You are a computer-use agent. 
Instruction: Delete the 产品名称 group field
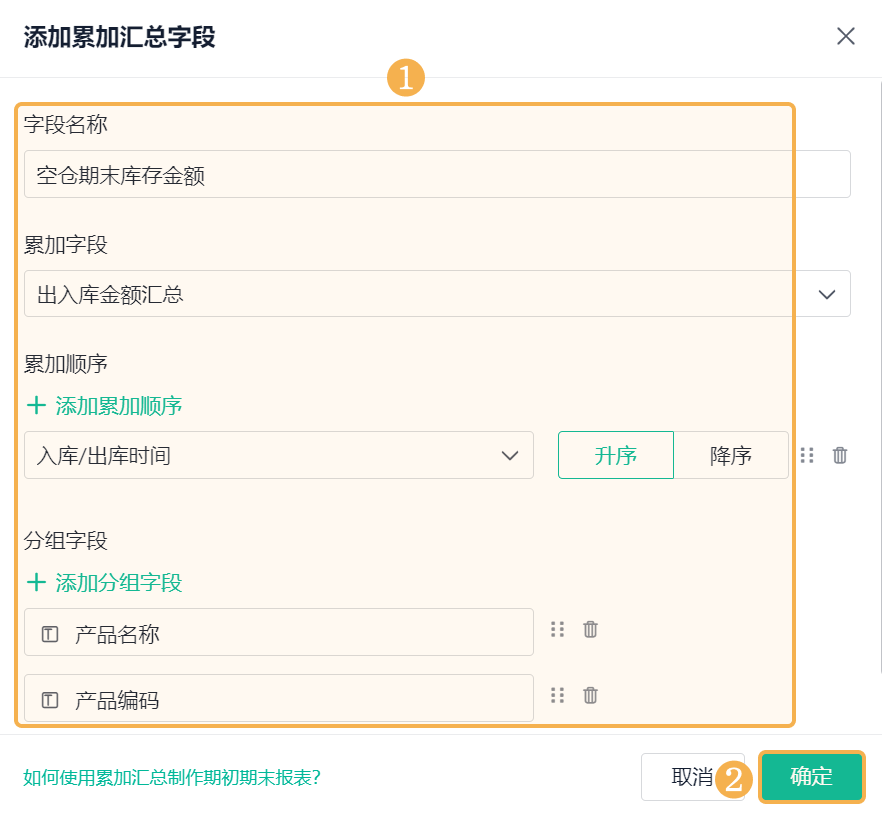click(590, 629)
